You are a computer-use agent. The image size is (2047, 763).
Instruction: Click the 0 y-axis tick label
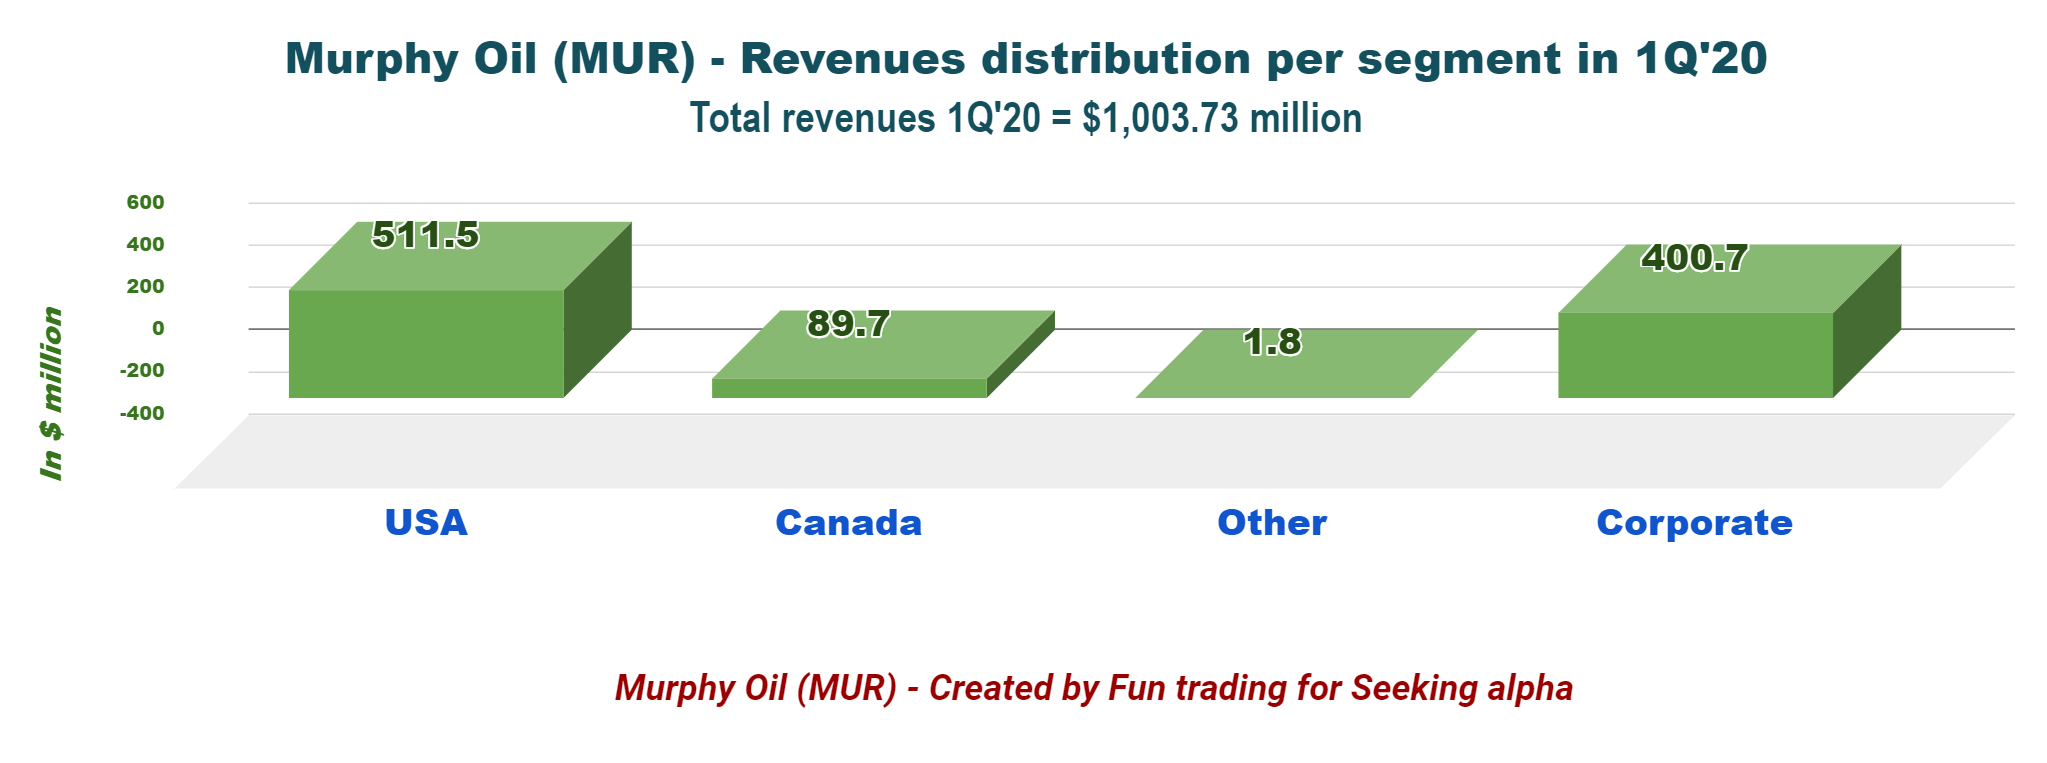158,329
